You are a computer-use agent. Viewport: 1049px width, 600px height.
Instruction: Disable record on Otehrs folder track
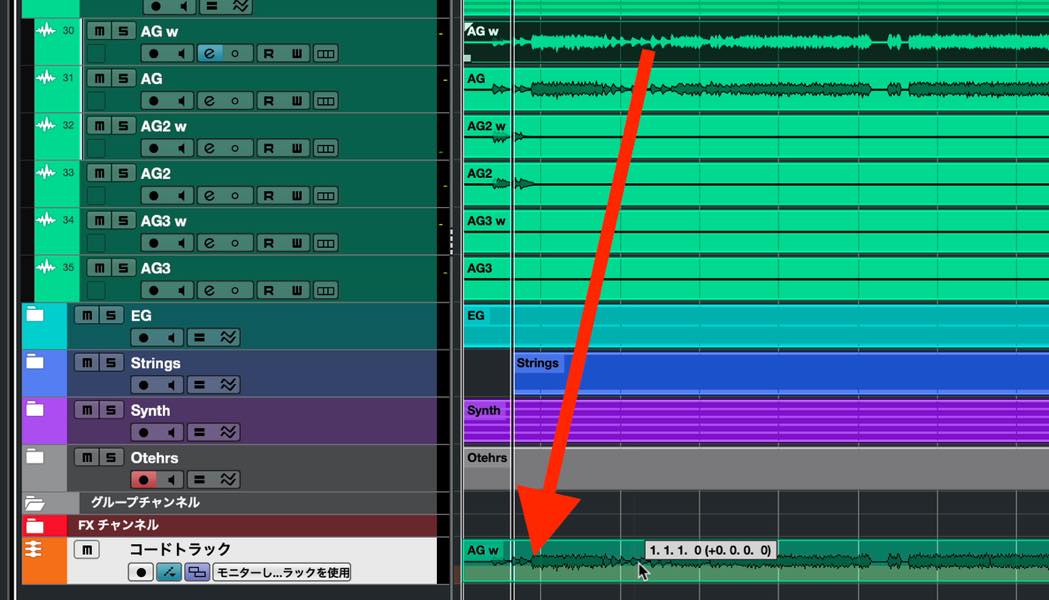tap(143, 480)
